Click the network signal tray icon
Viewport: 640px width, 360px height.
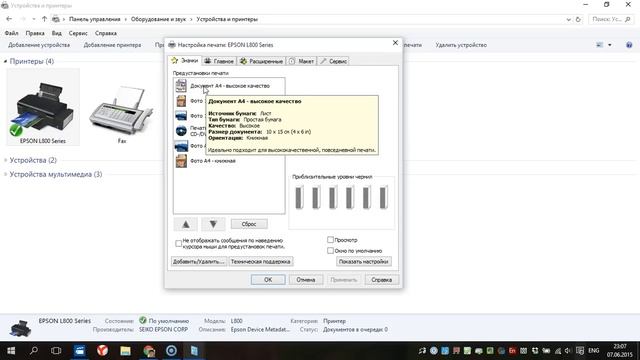557,351
